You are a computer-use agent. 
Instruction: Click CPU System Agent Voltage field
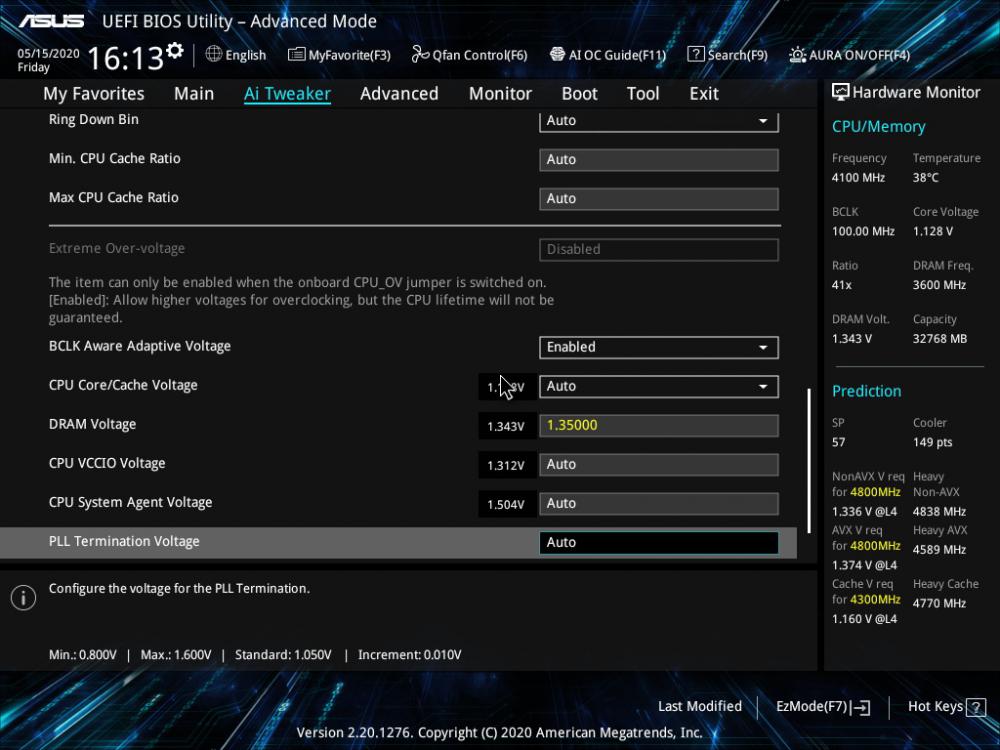pyautogui.click(x=659, y=503)
